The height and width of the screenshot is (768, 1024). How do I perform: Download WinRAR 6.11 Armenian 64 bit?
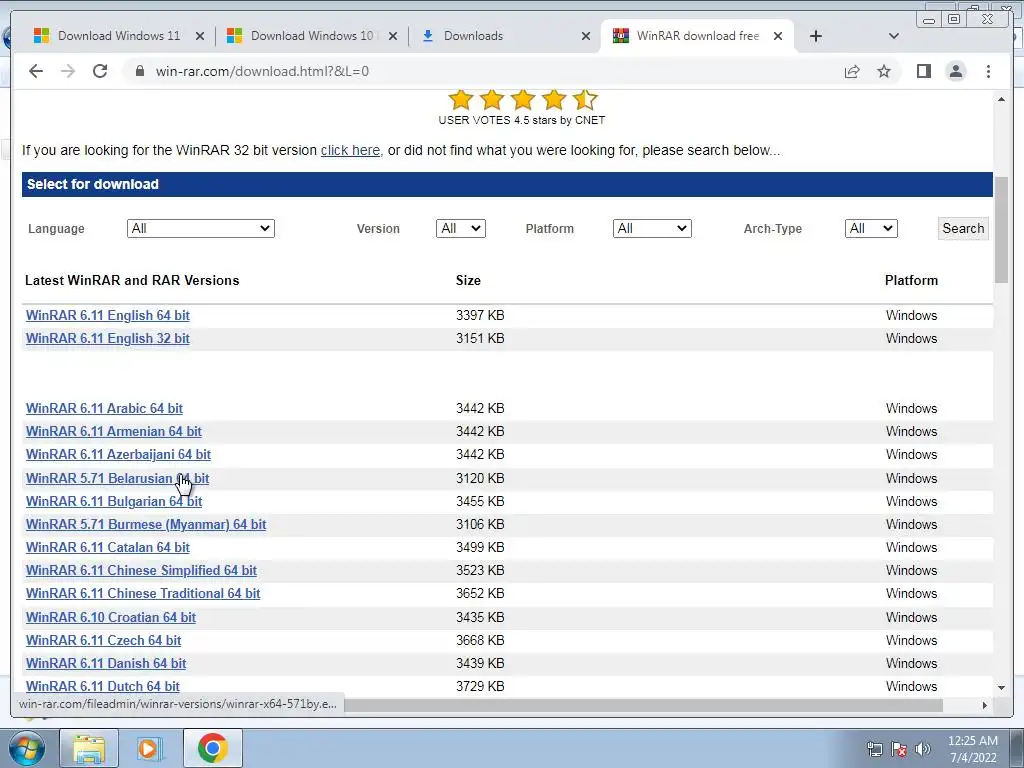point(114,431)
